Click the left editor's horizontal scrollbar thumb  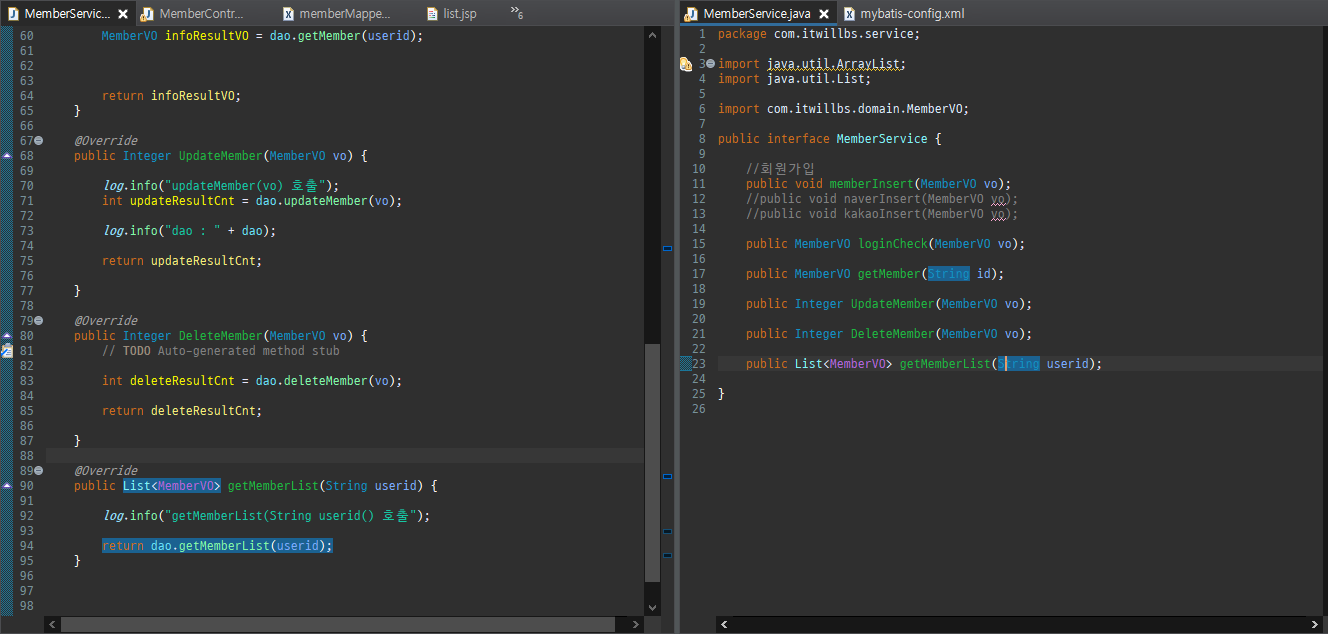point(338,624)
